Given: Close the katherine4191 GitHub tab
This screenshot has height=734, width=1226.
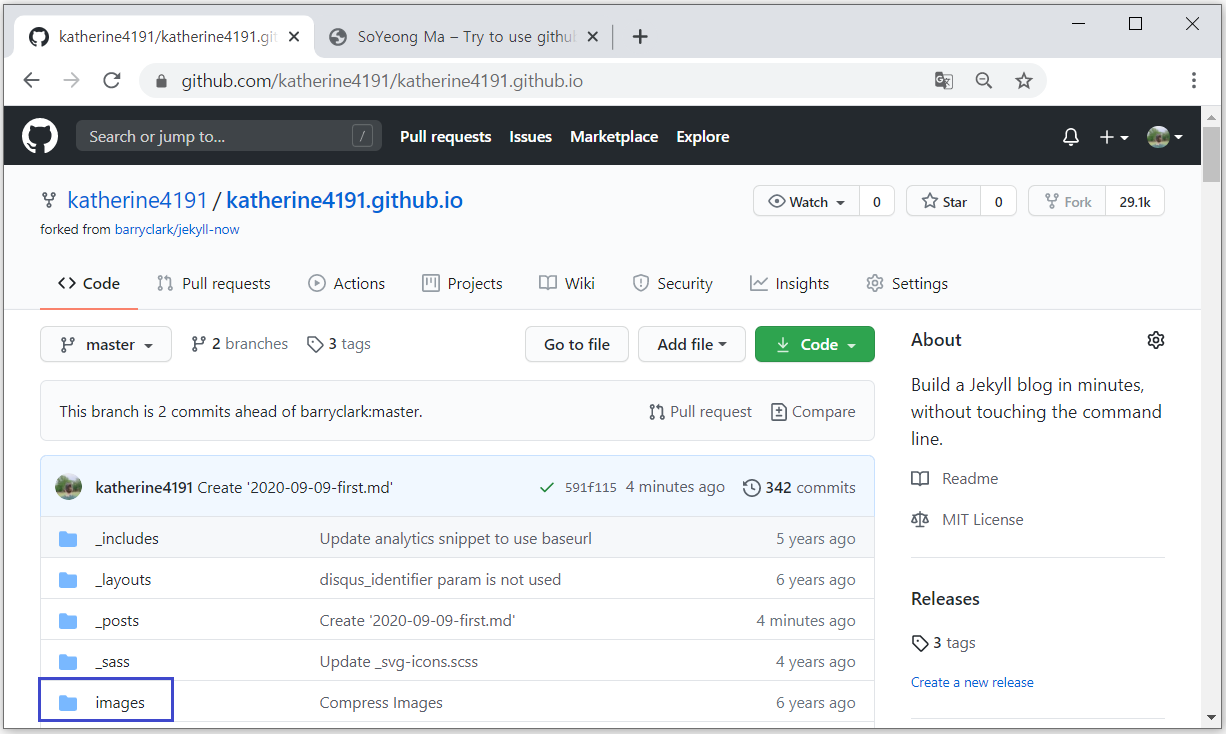Looking at the screenshot, I should (x=292, y=37).
